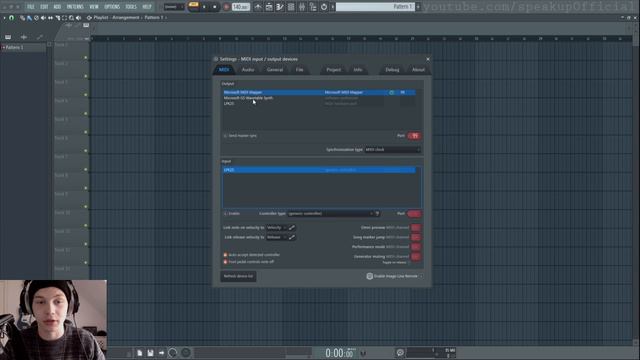
Task: Open the ADD menu
Action: click(57, 7)
